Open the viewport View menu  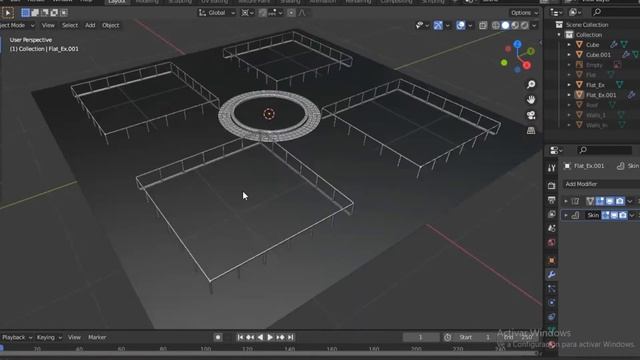(x=48, y=25)
